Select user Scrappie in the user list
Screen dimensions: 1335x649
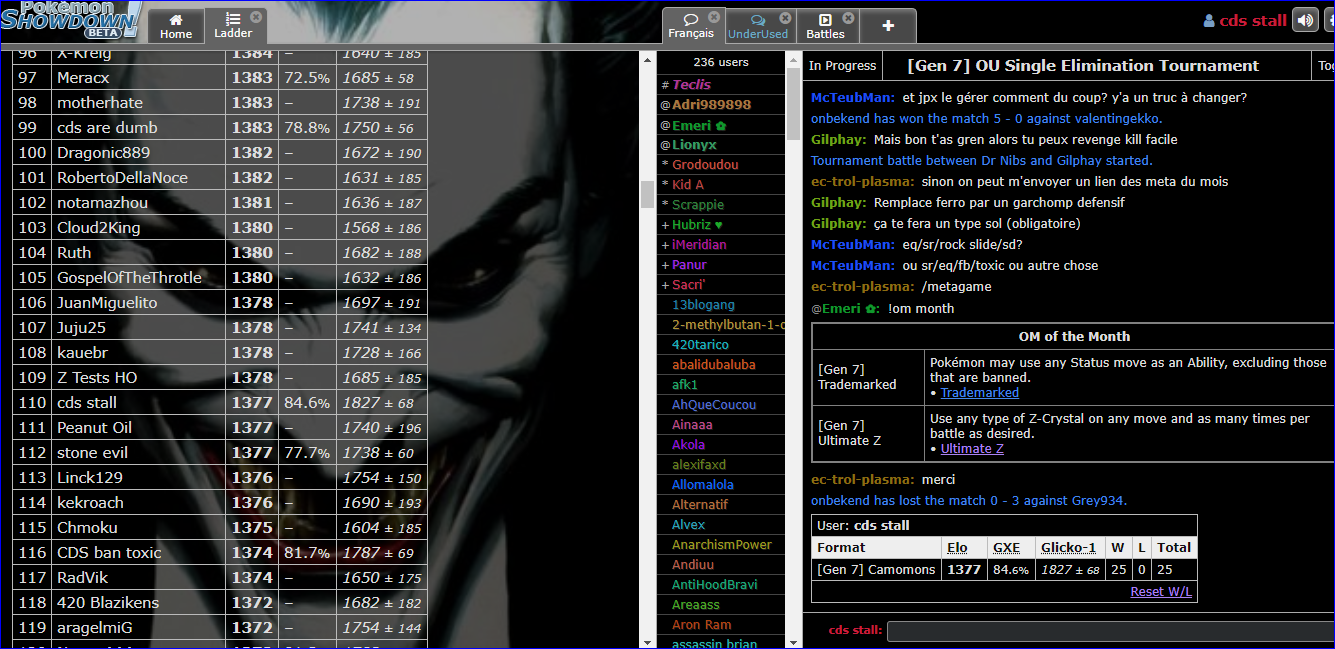click(x=720, y=205)
